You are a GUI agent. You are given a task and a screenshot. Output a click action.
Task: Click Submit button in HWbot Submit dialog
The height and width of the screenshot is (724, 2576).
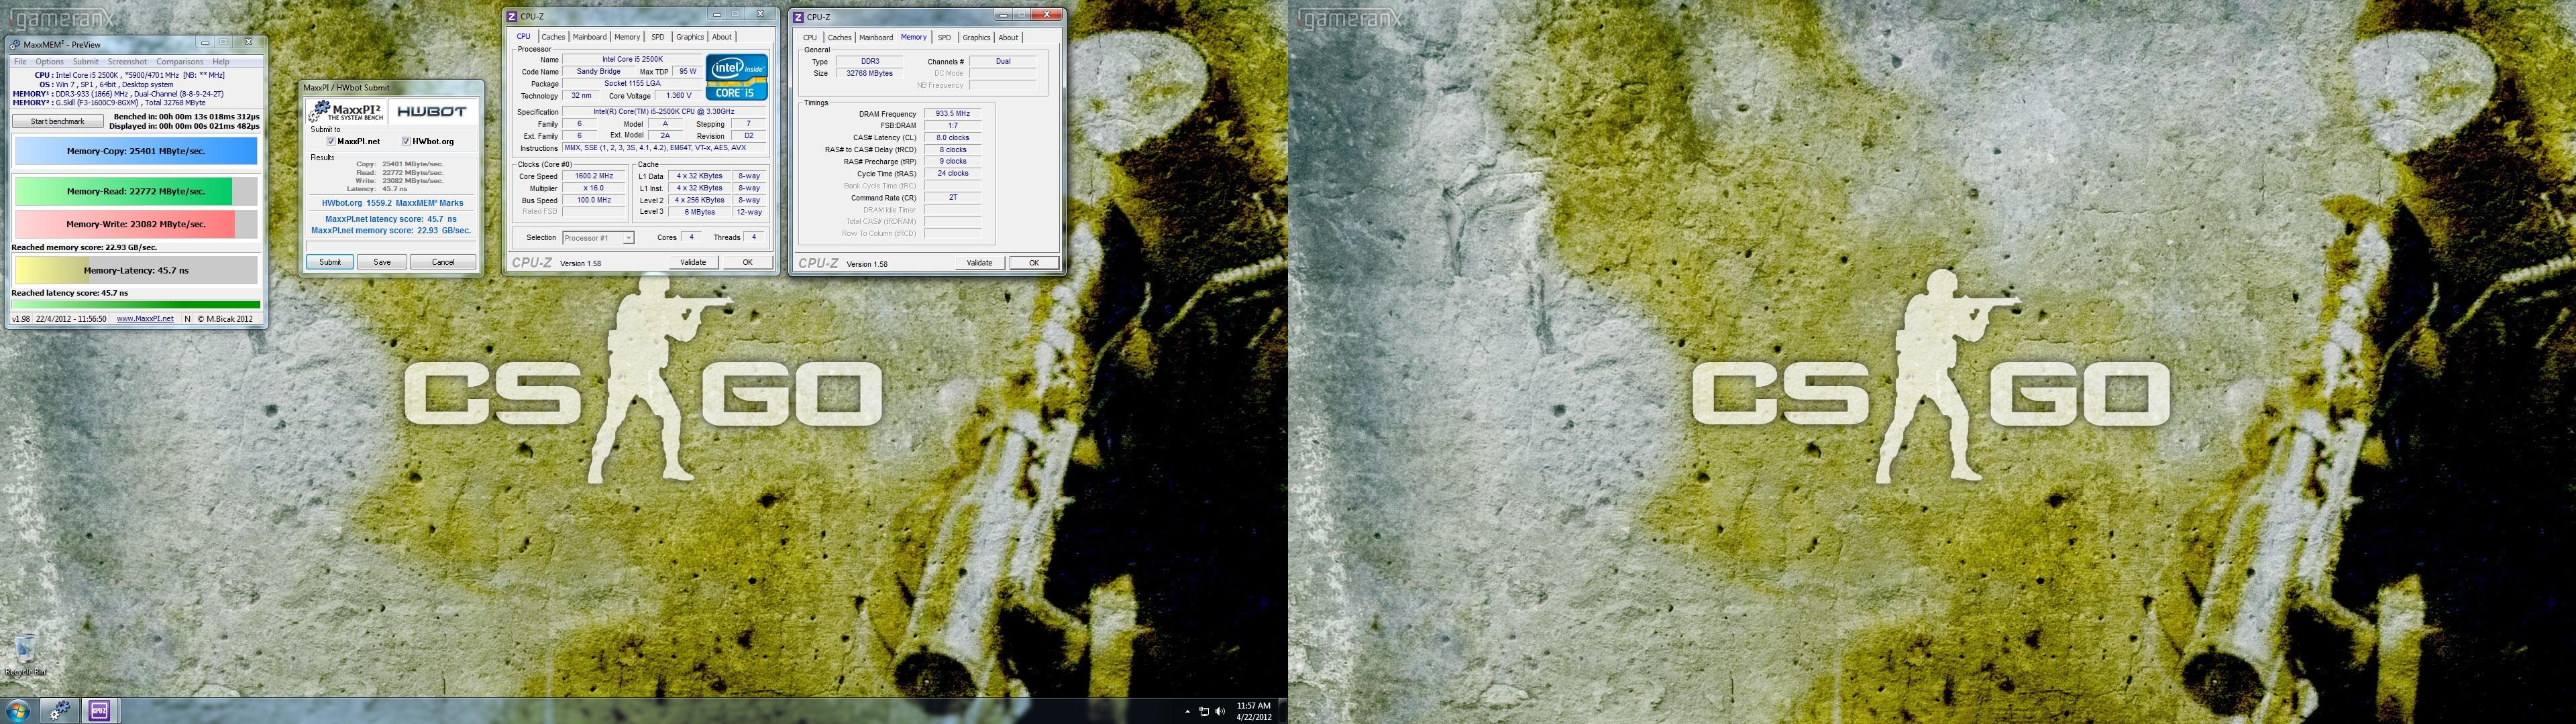(330, 262)
